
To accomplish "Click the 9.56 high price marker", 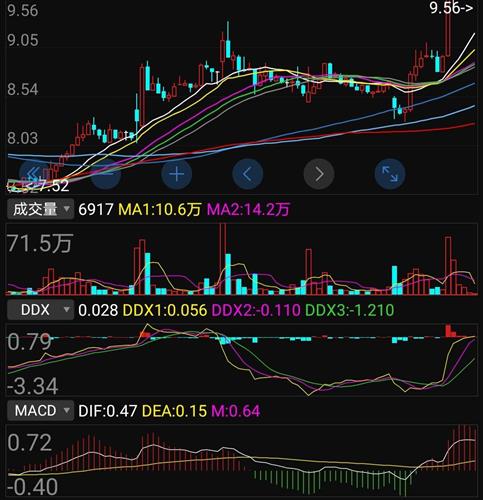I will pos(451,8).
